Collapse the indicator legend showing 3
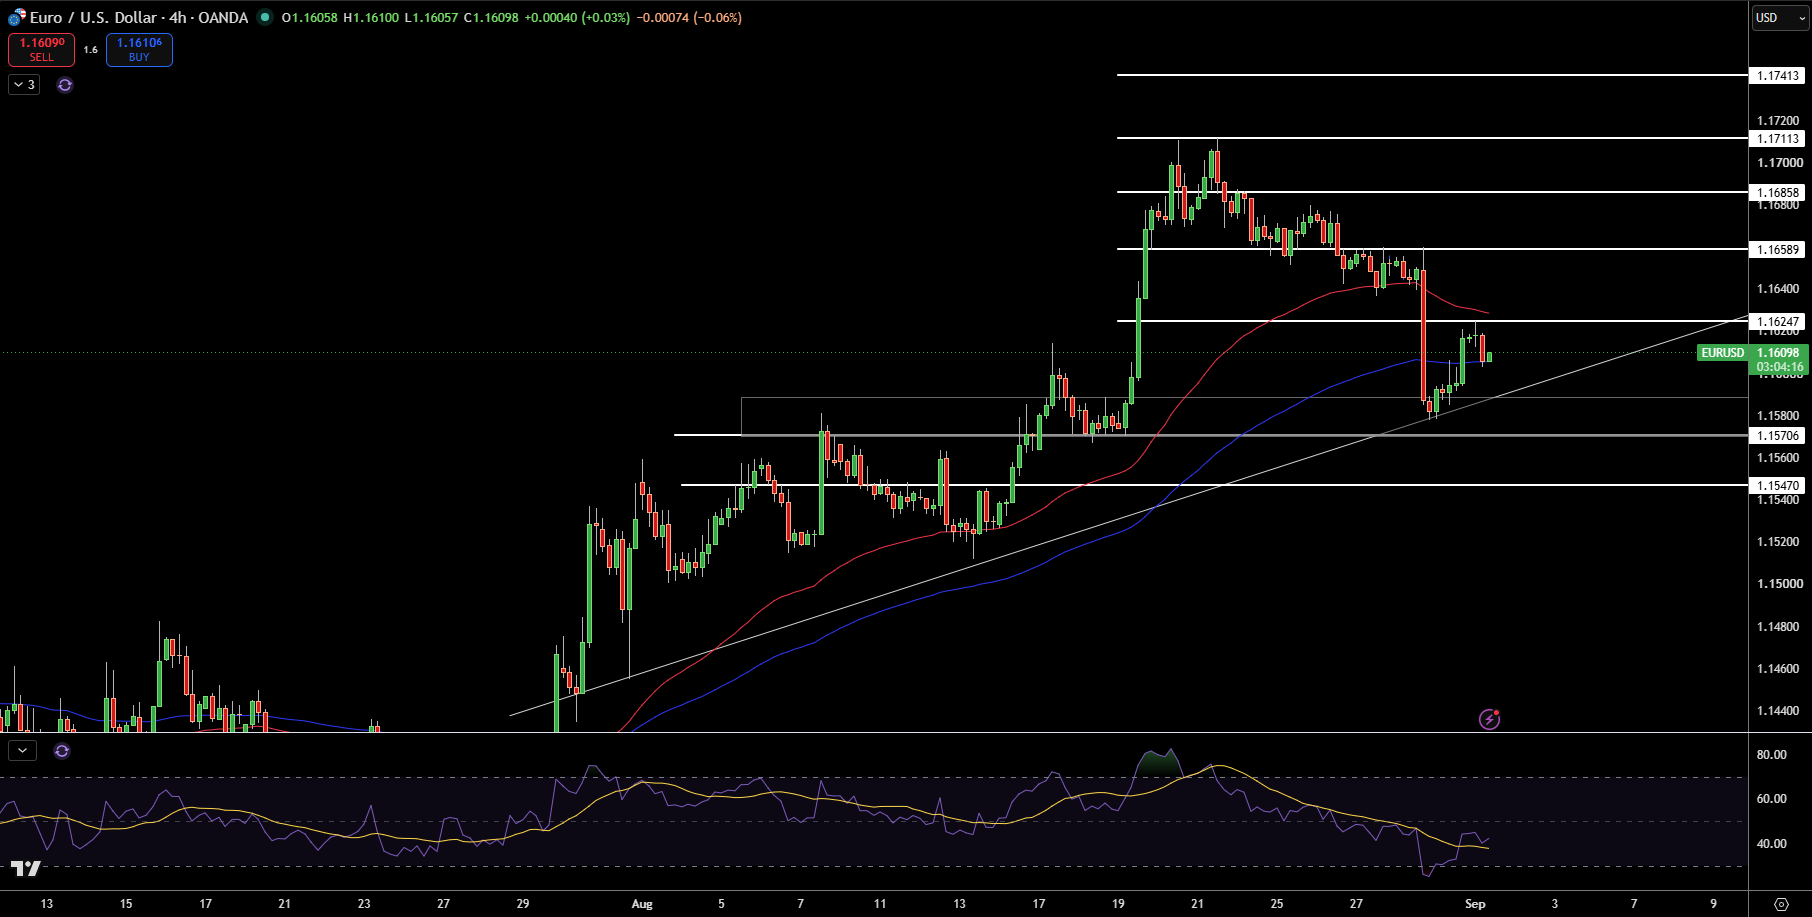 24,85
